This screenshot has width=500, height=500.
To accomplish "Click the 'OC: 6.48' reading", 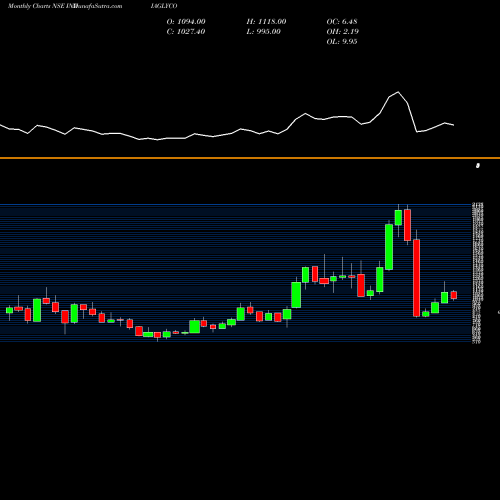I will coord(342,22).
